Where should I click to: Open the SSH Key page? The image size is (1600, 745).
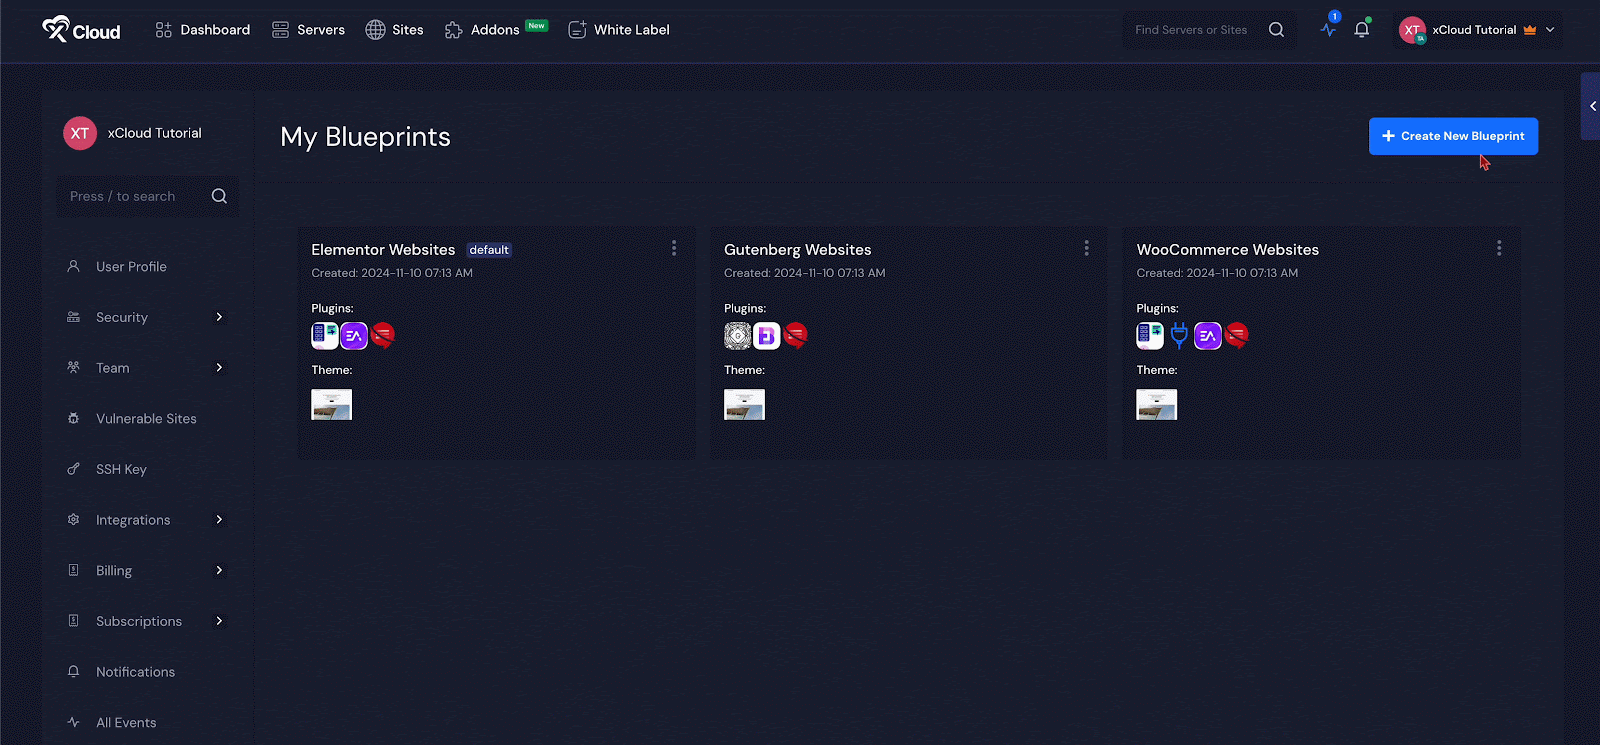click(x=121, y=470)
